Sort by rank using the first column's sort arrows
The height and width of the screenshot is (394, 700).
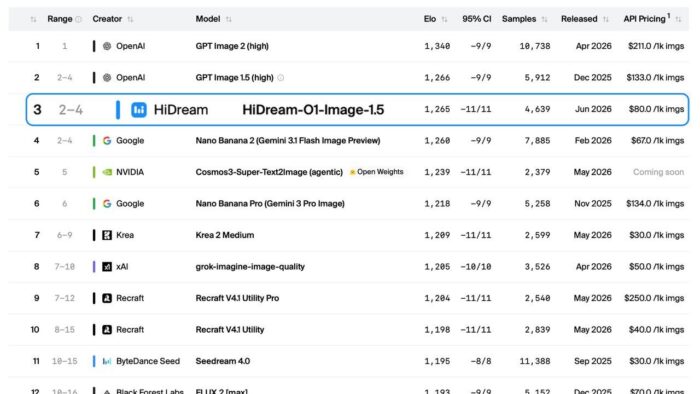pyautogui.click(x=33, y=19)
